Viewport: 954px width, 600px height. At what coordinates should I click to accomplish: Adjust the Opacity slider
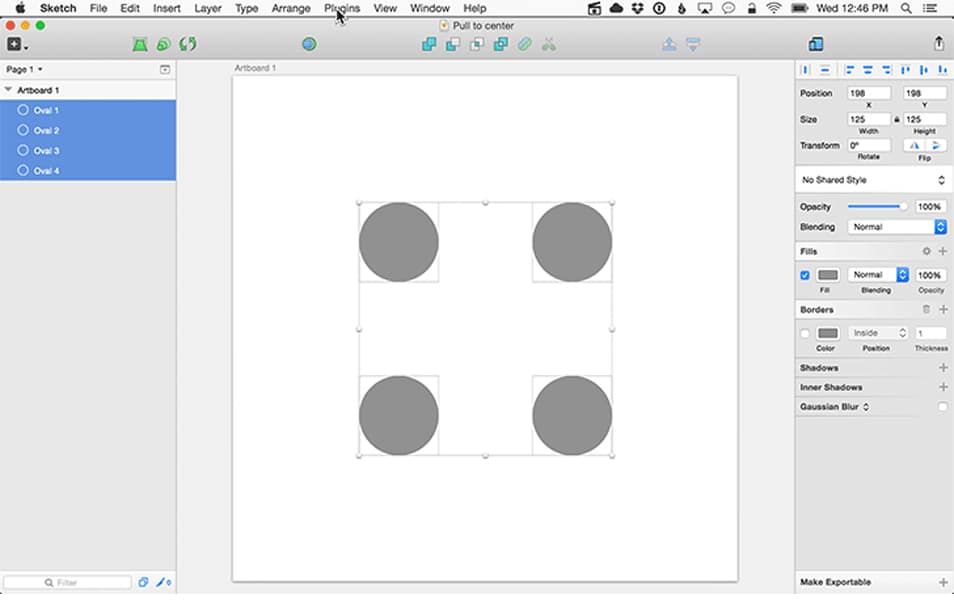[877, 207]
